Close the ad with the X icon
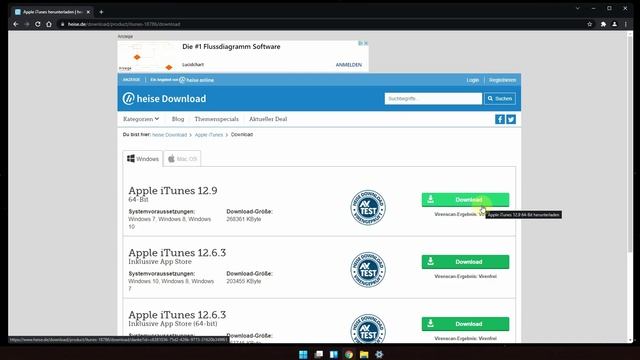The image size is (640, 360). (366, 43)
